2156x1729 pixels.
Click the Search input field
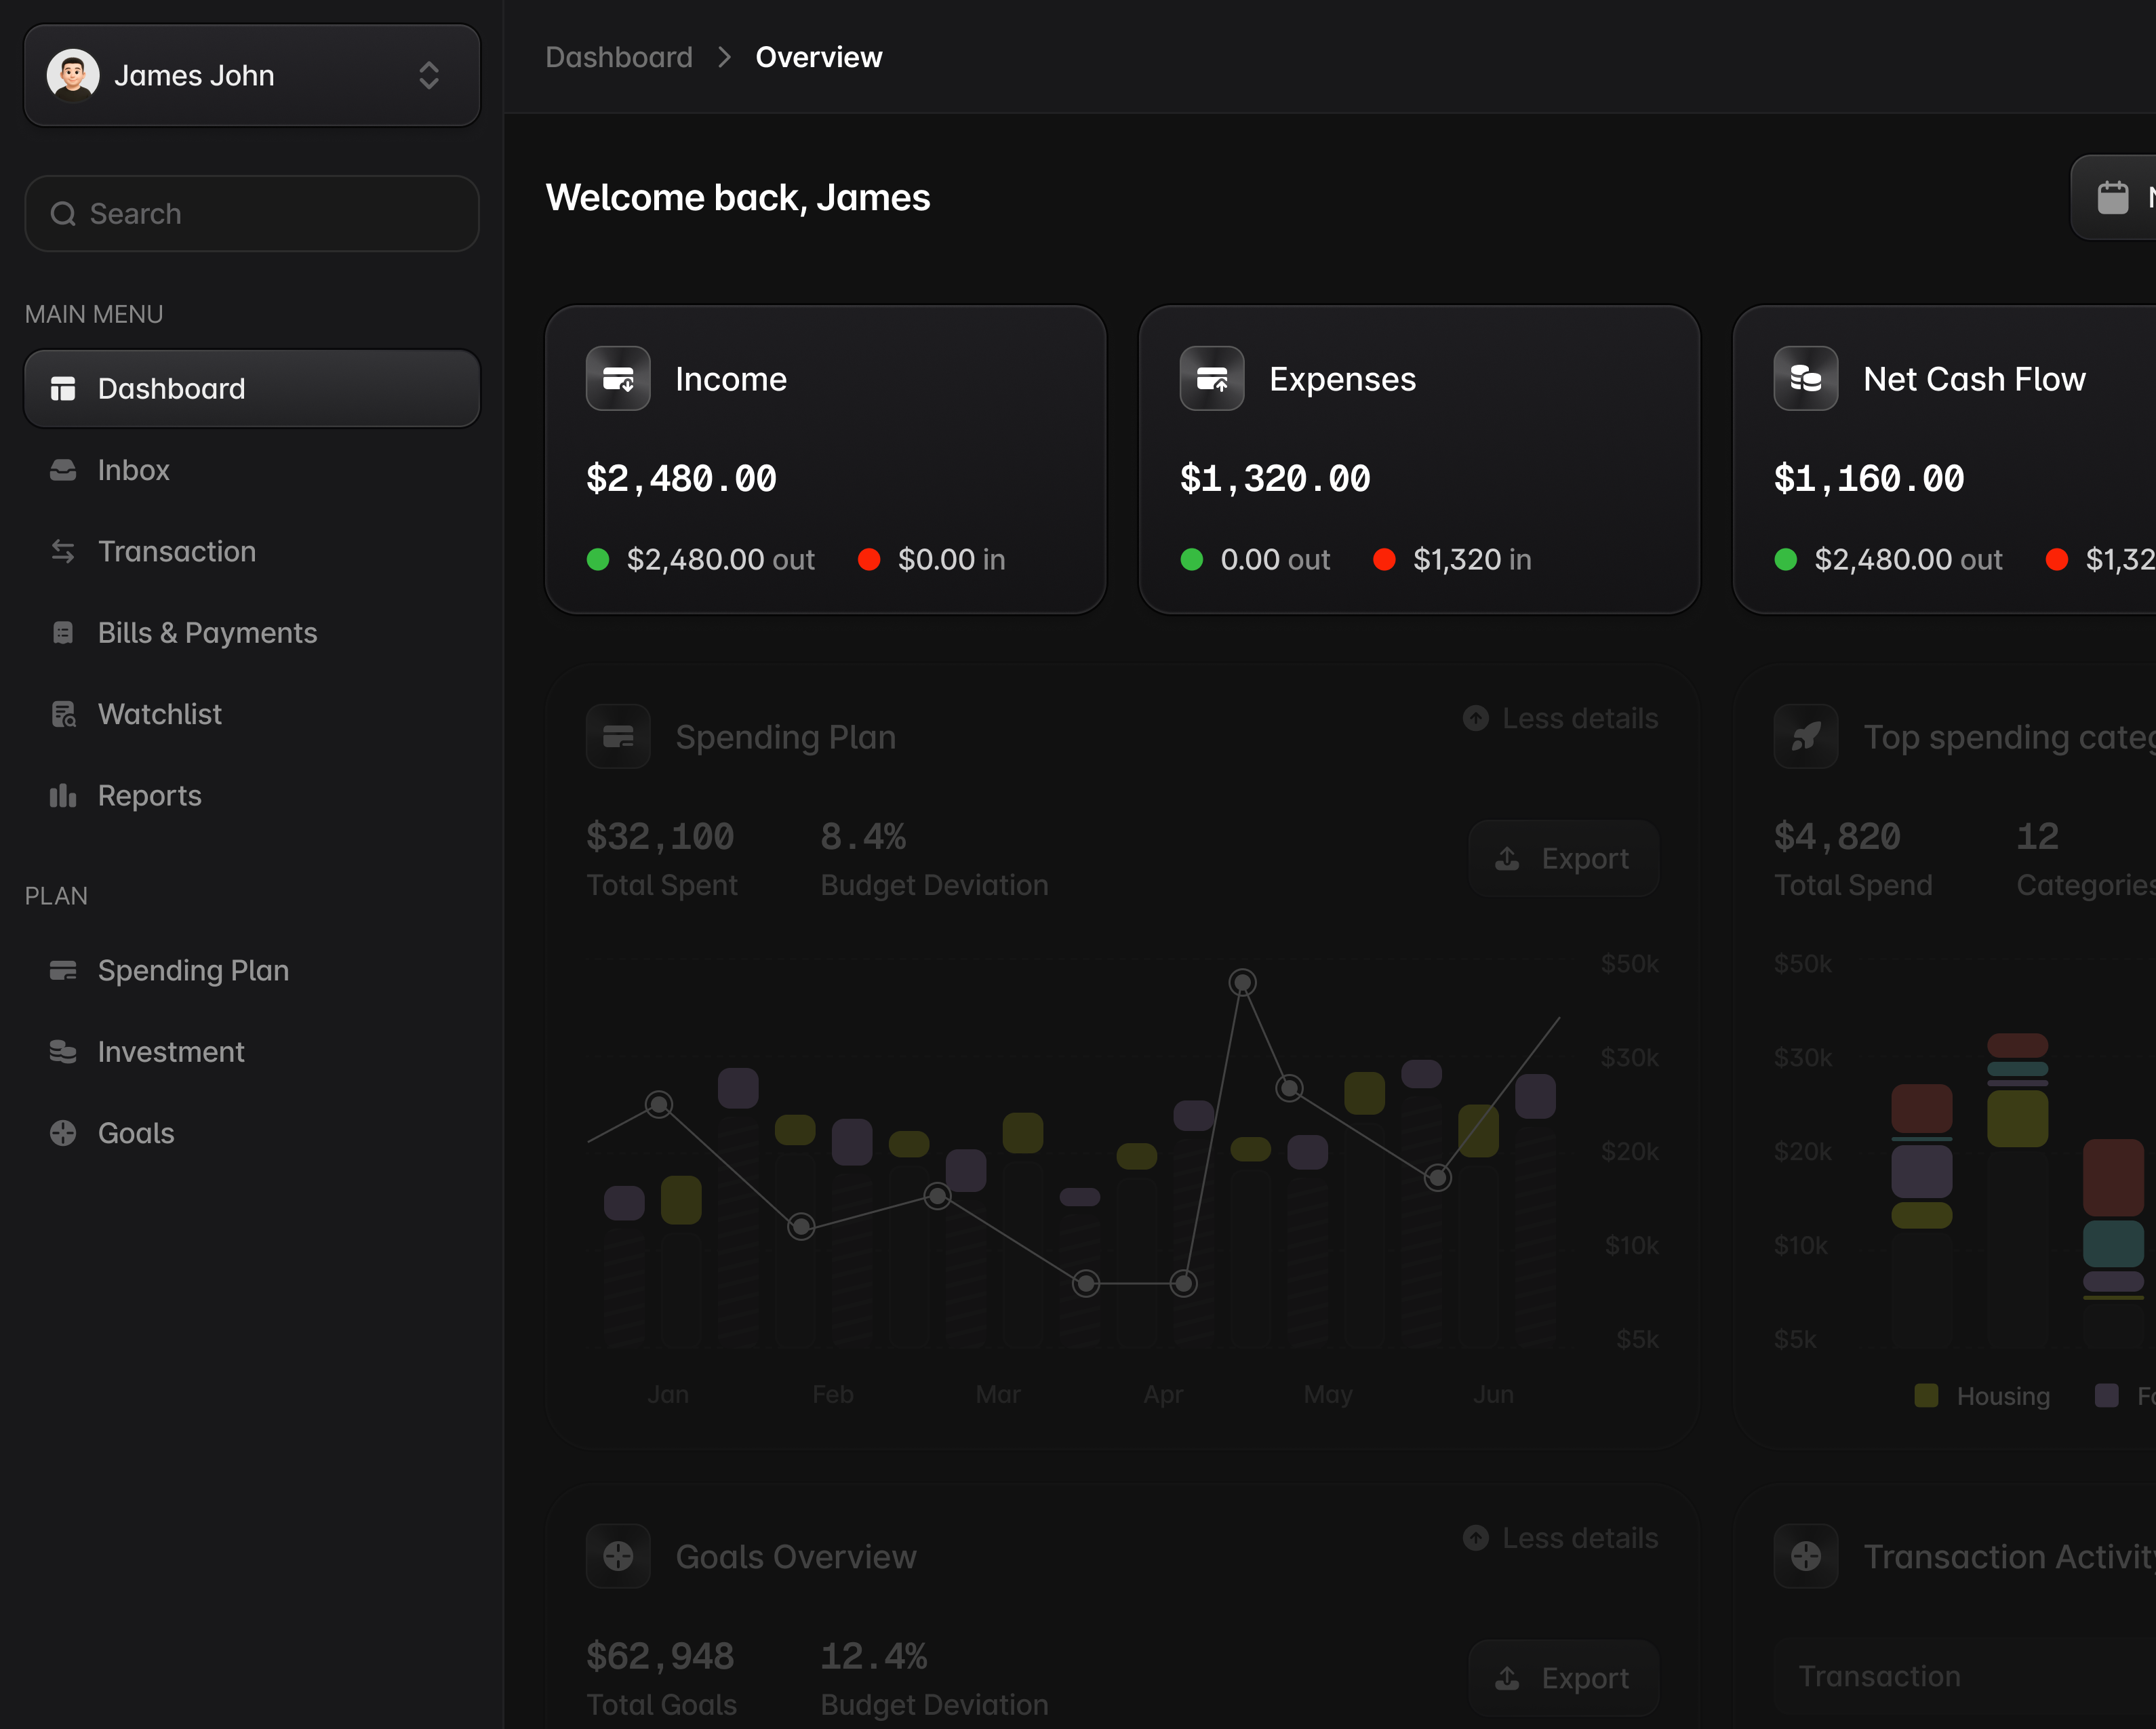(252, 214)
